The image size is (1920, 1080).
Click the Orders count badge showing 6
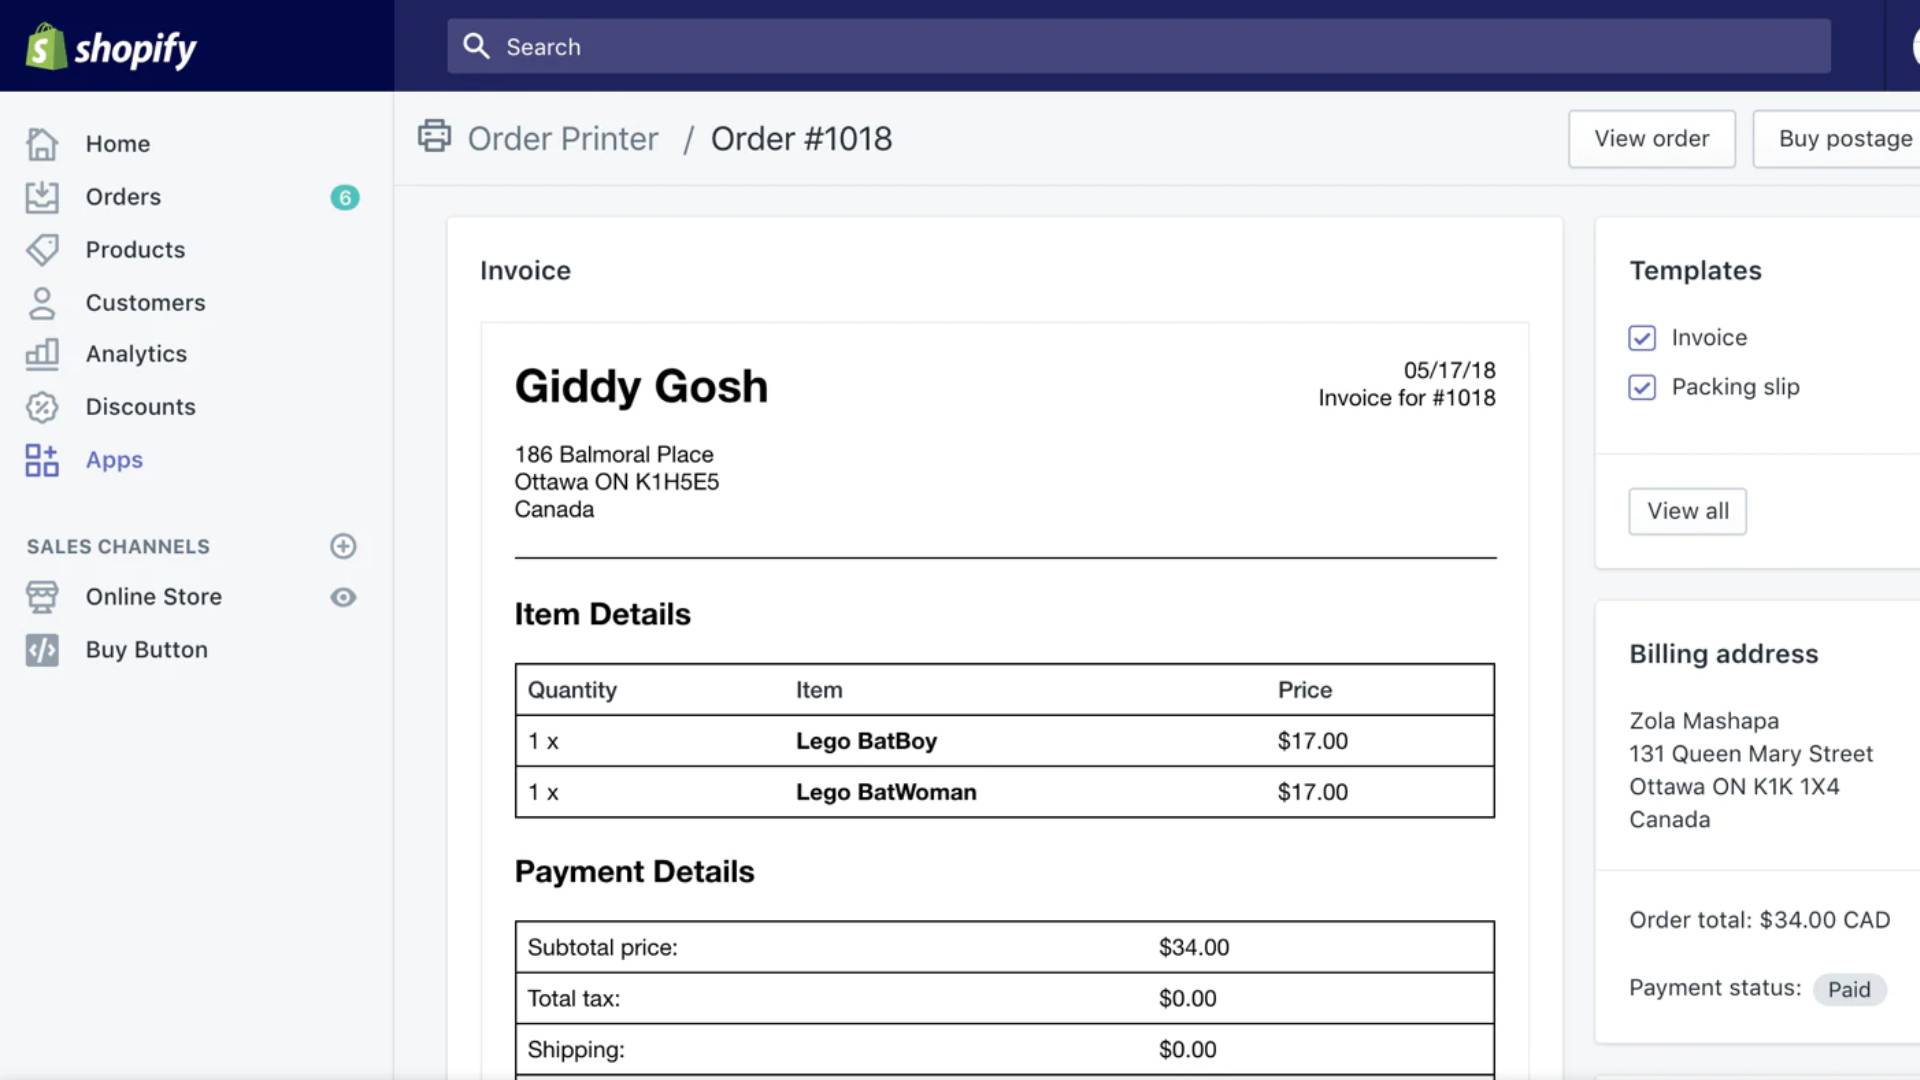[345, 197]
